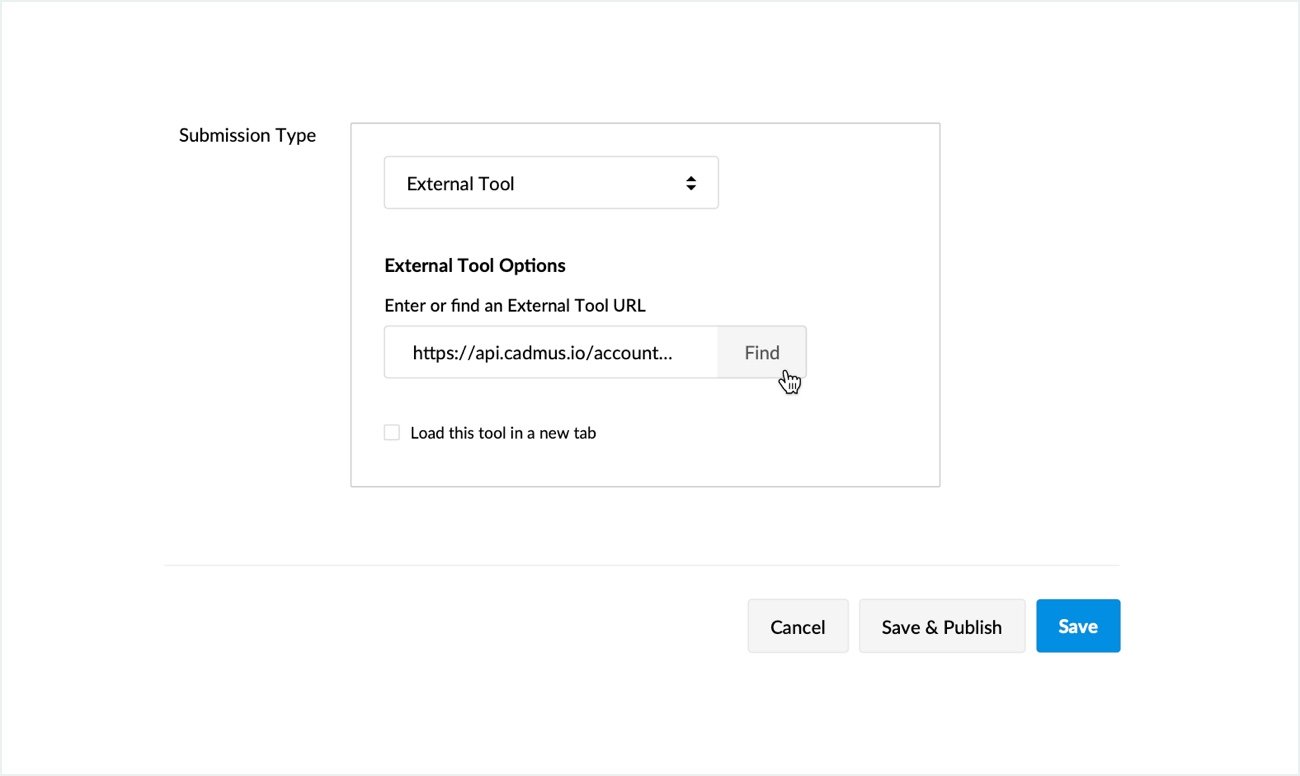Click the Enter or find External Tool URL label

515,305
